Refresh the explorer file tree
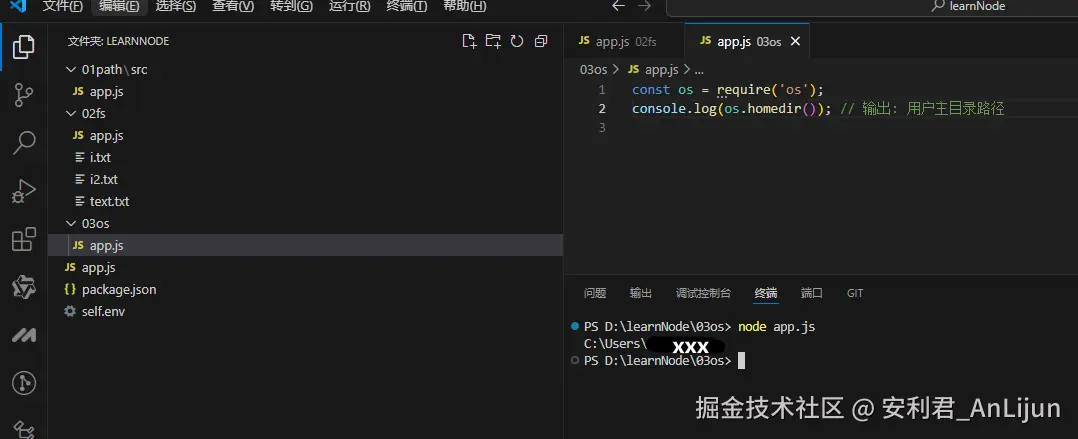1078x439 pixels. pos(517,41)
